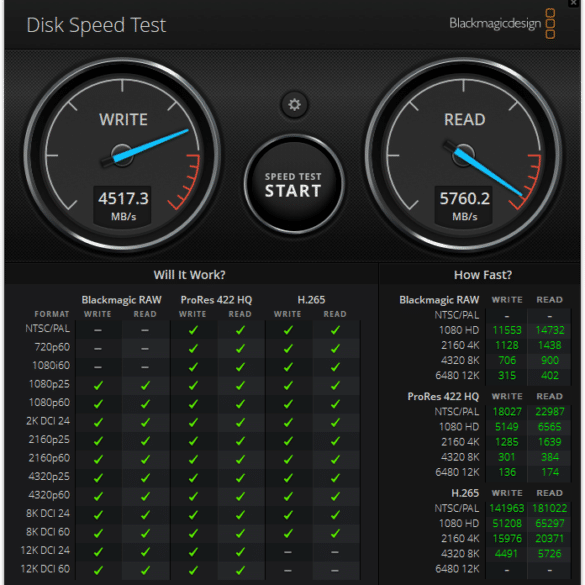Click Blackmagic RAW 2160 4K write value 1128
Viewport: 585px width, 585px height.
click(507, 345)
